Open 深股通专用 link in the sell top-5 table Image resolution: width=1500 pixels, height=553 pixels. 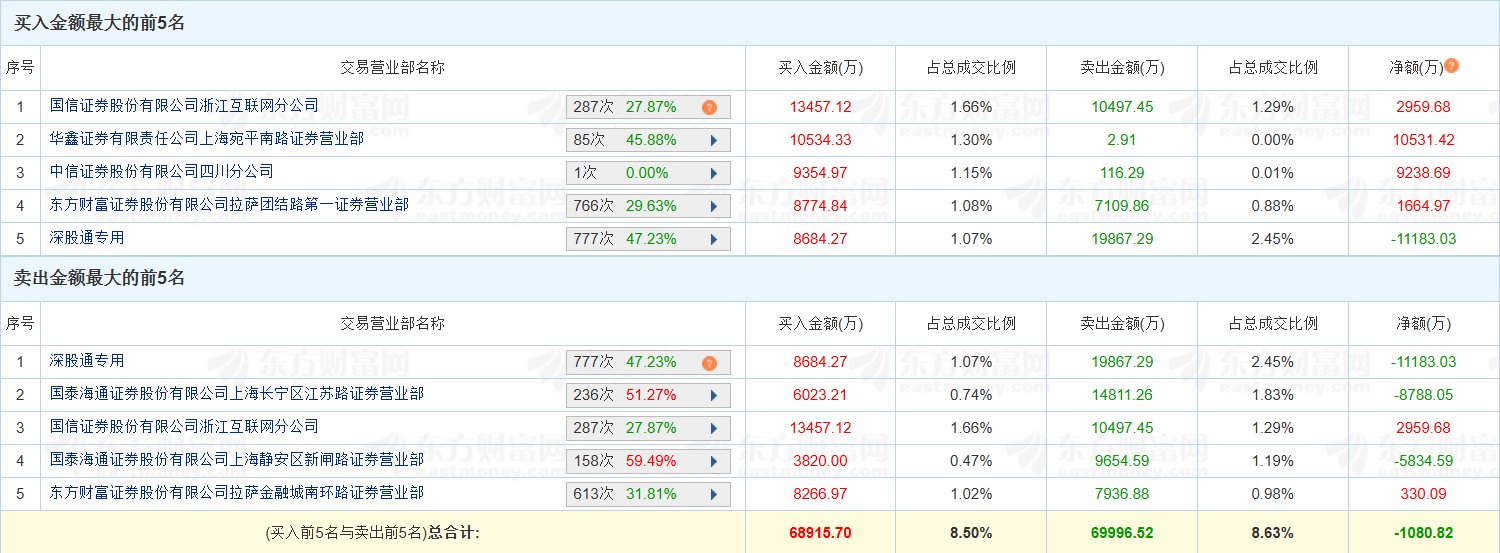coord(87,360)
